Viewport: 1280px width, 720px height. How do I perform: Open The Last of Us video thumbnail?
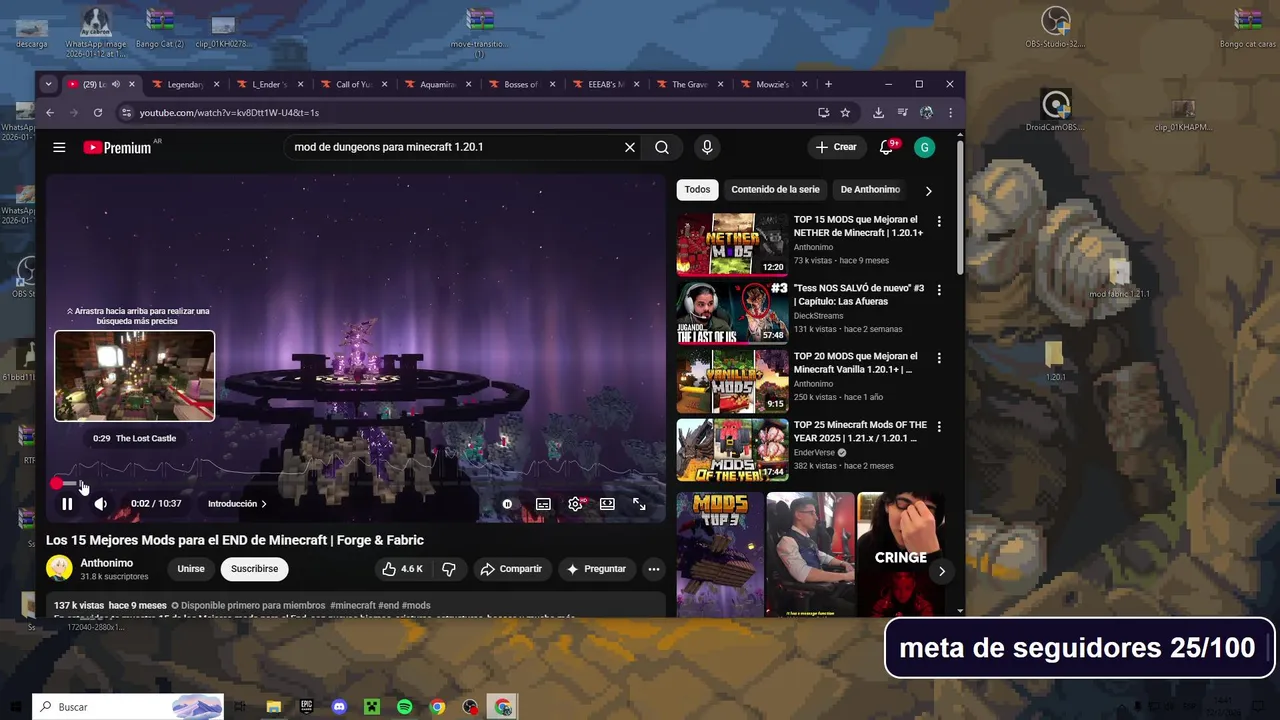(x=733, y=312)
